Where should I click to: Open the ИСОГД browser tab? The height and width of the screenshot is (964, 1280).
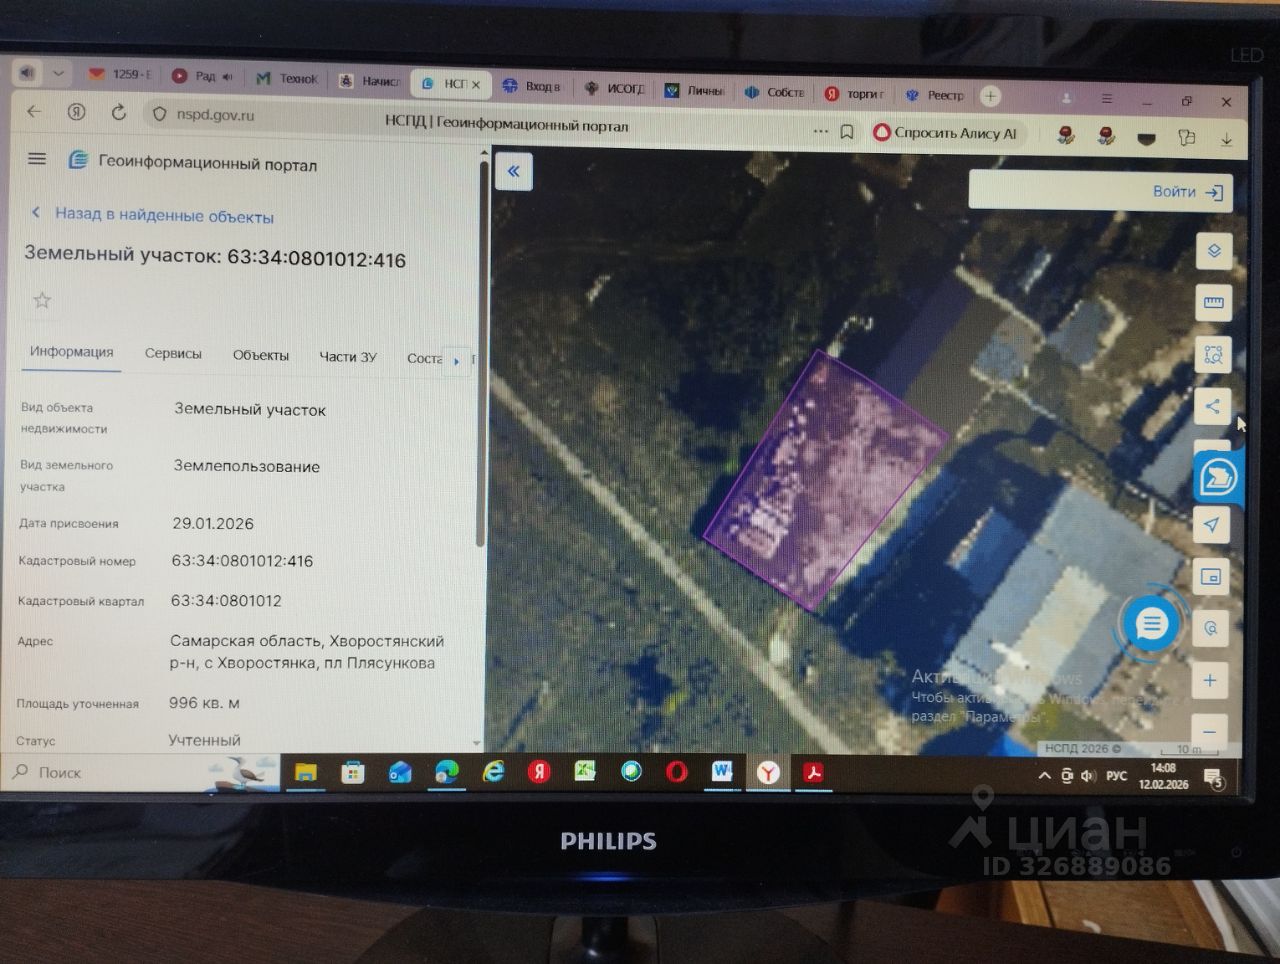[615, 88]
